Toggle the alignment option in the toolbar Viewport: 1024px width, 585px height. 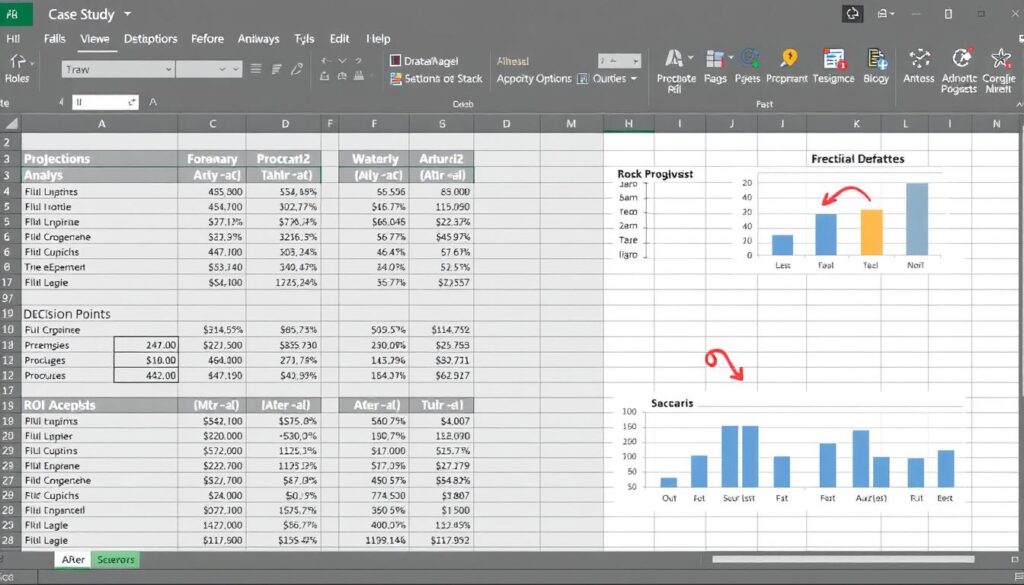256,68
